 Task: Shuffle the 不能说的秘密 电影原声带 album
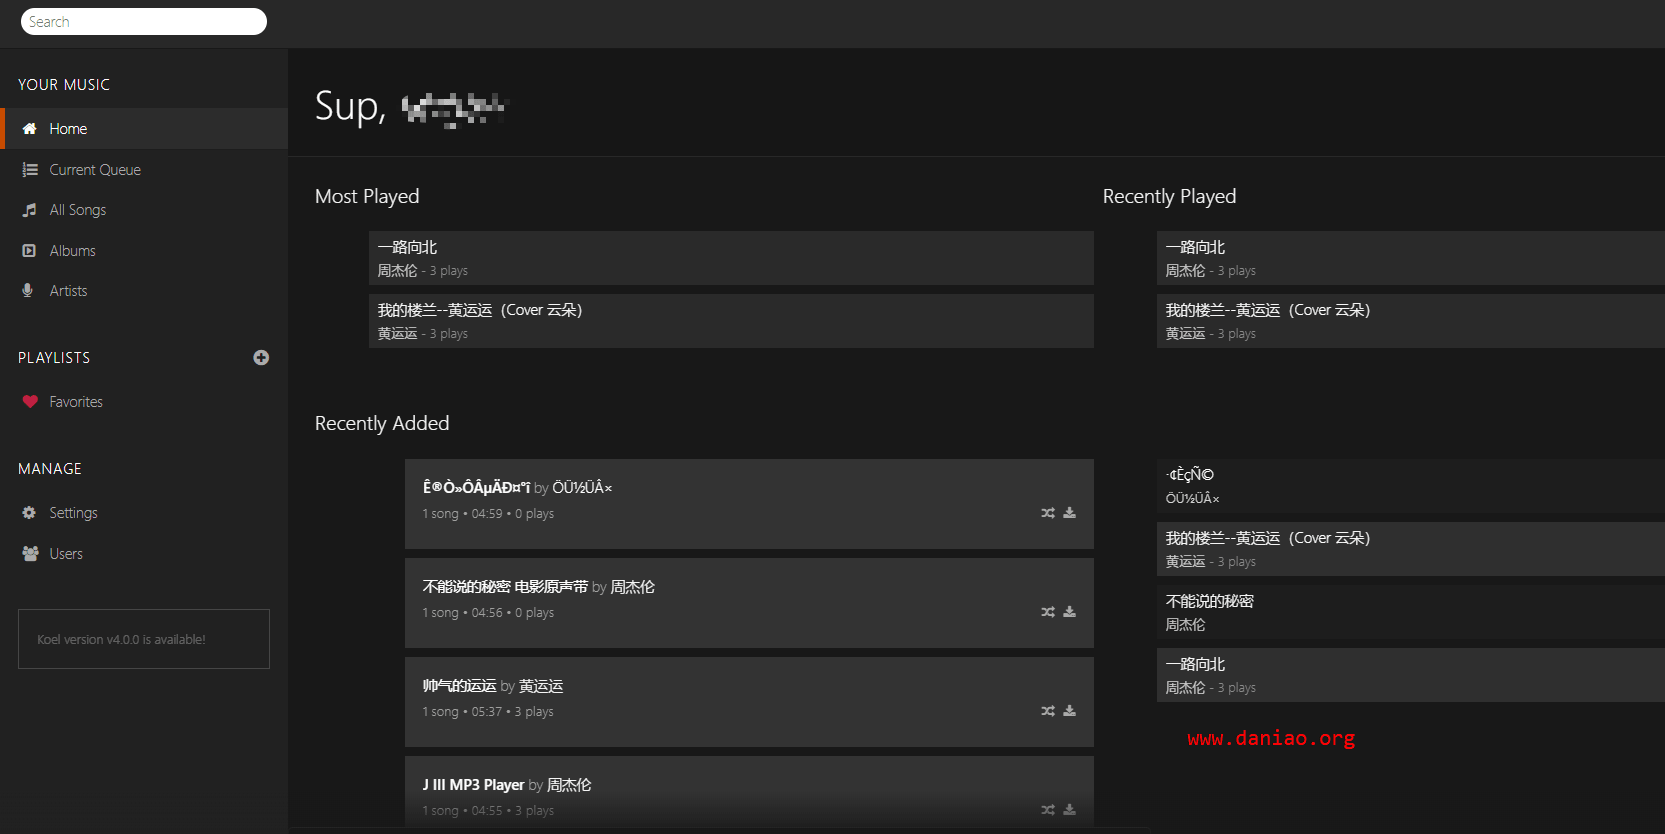pos(1048,612)
